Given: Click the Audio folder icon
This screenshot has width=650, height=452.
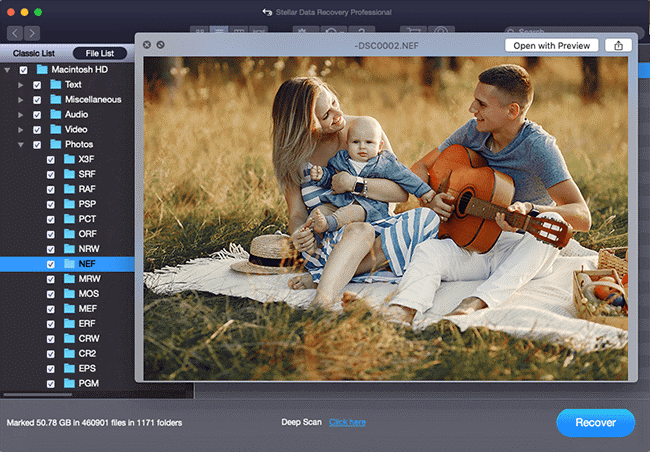Looking at the screenshot, I should pos(57,115).
